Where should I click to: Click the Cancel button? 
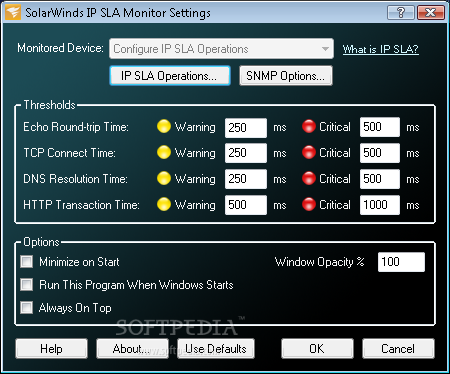[398, 349]
